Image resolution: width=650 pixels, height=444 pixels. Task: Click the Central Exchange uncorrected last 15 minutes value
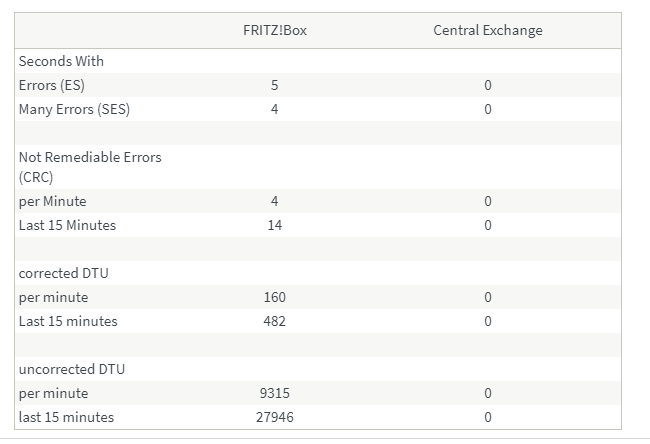point(487,417)
